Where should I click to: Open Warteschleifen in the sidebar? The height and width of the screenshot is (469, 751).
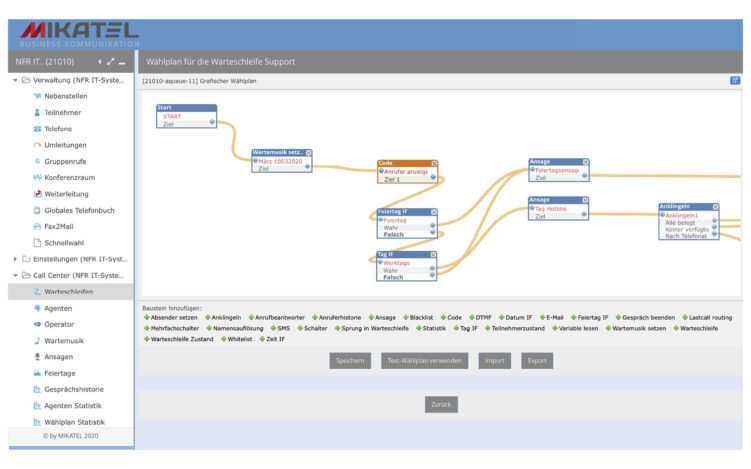coord(72,291)
